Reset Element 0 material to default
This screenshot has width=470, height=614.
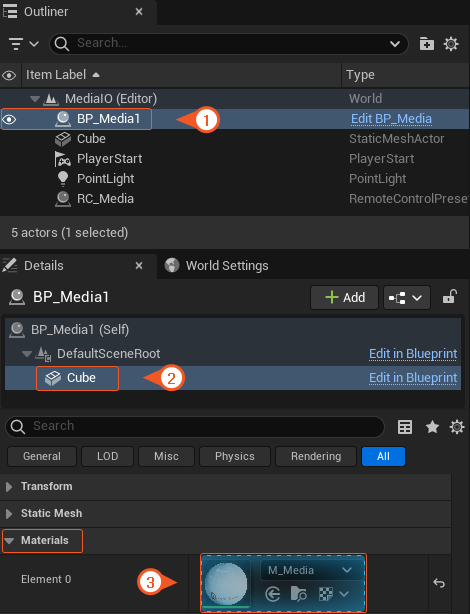[x=439, y=583]
